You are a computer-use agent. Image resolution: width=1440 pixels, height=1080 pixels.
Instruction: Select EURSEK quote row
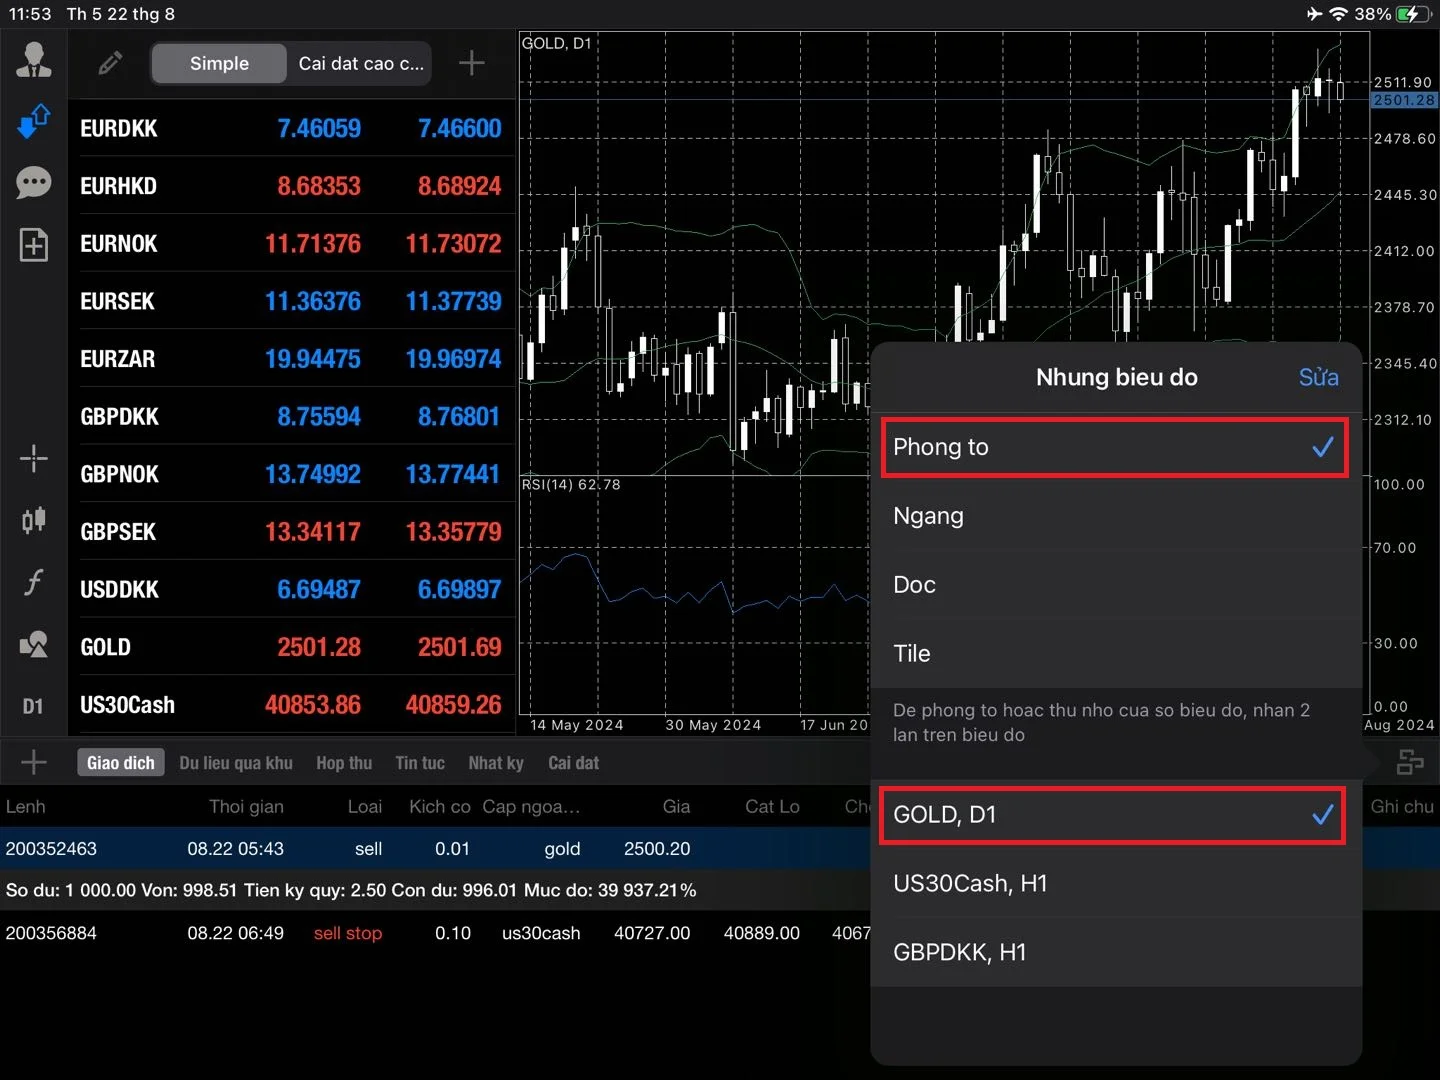point(291,301)
